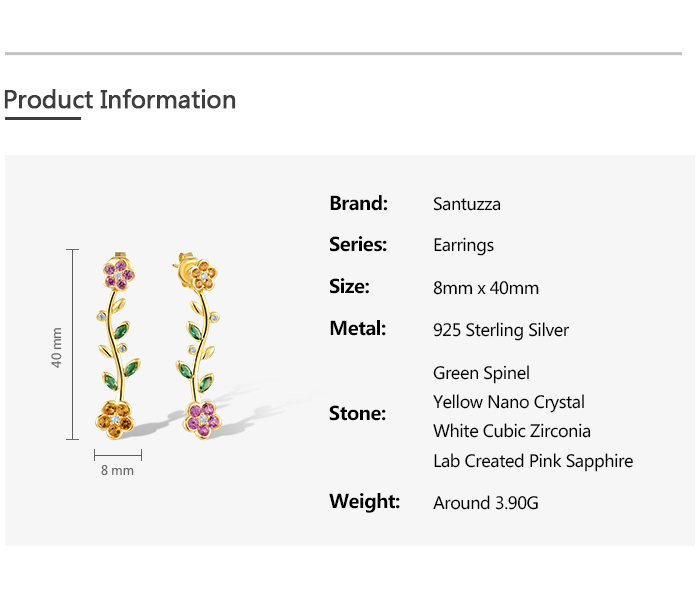Click the White Cubic Zirconia entry
The width and height of the screenshot is (700, 596).
[512, 431]
